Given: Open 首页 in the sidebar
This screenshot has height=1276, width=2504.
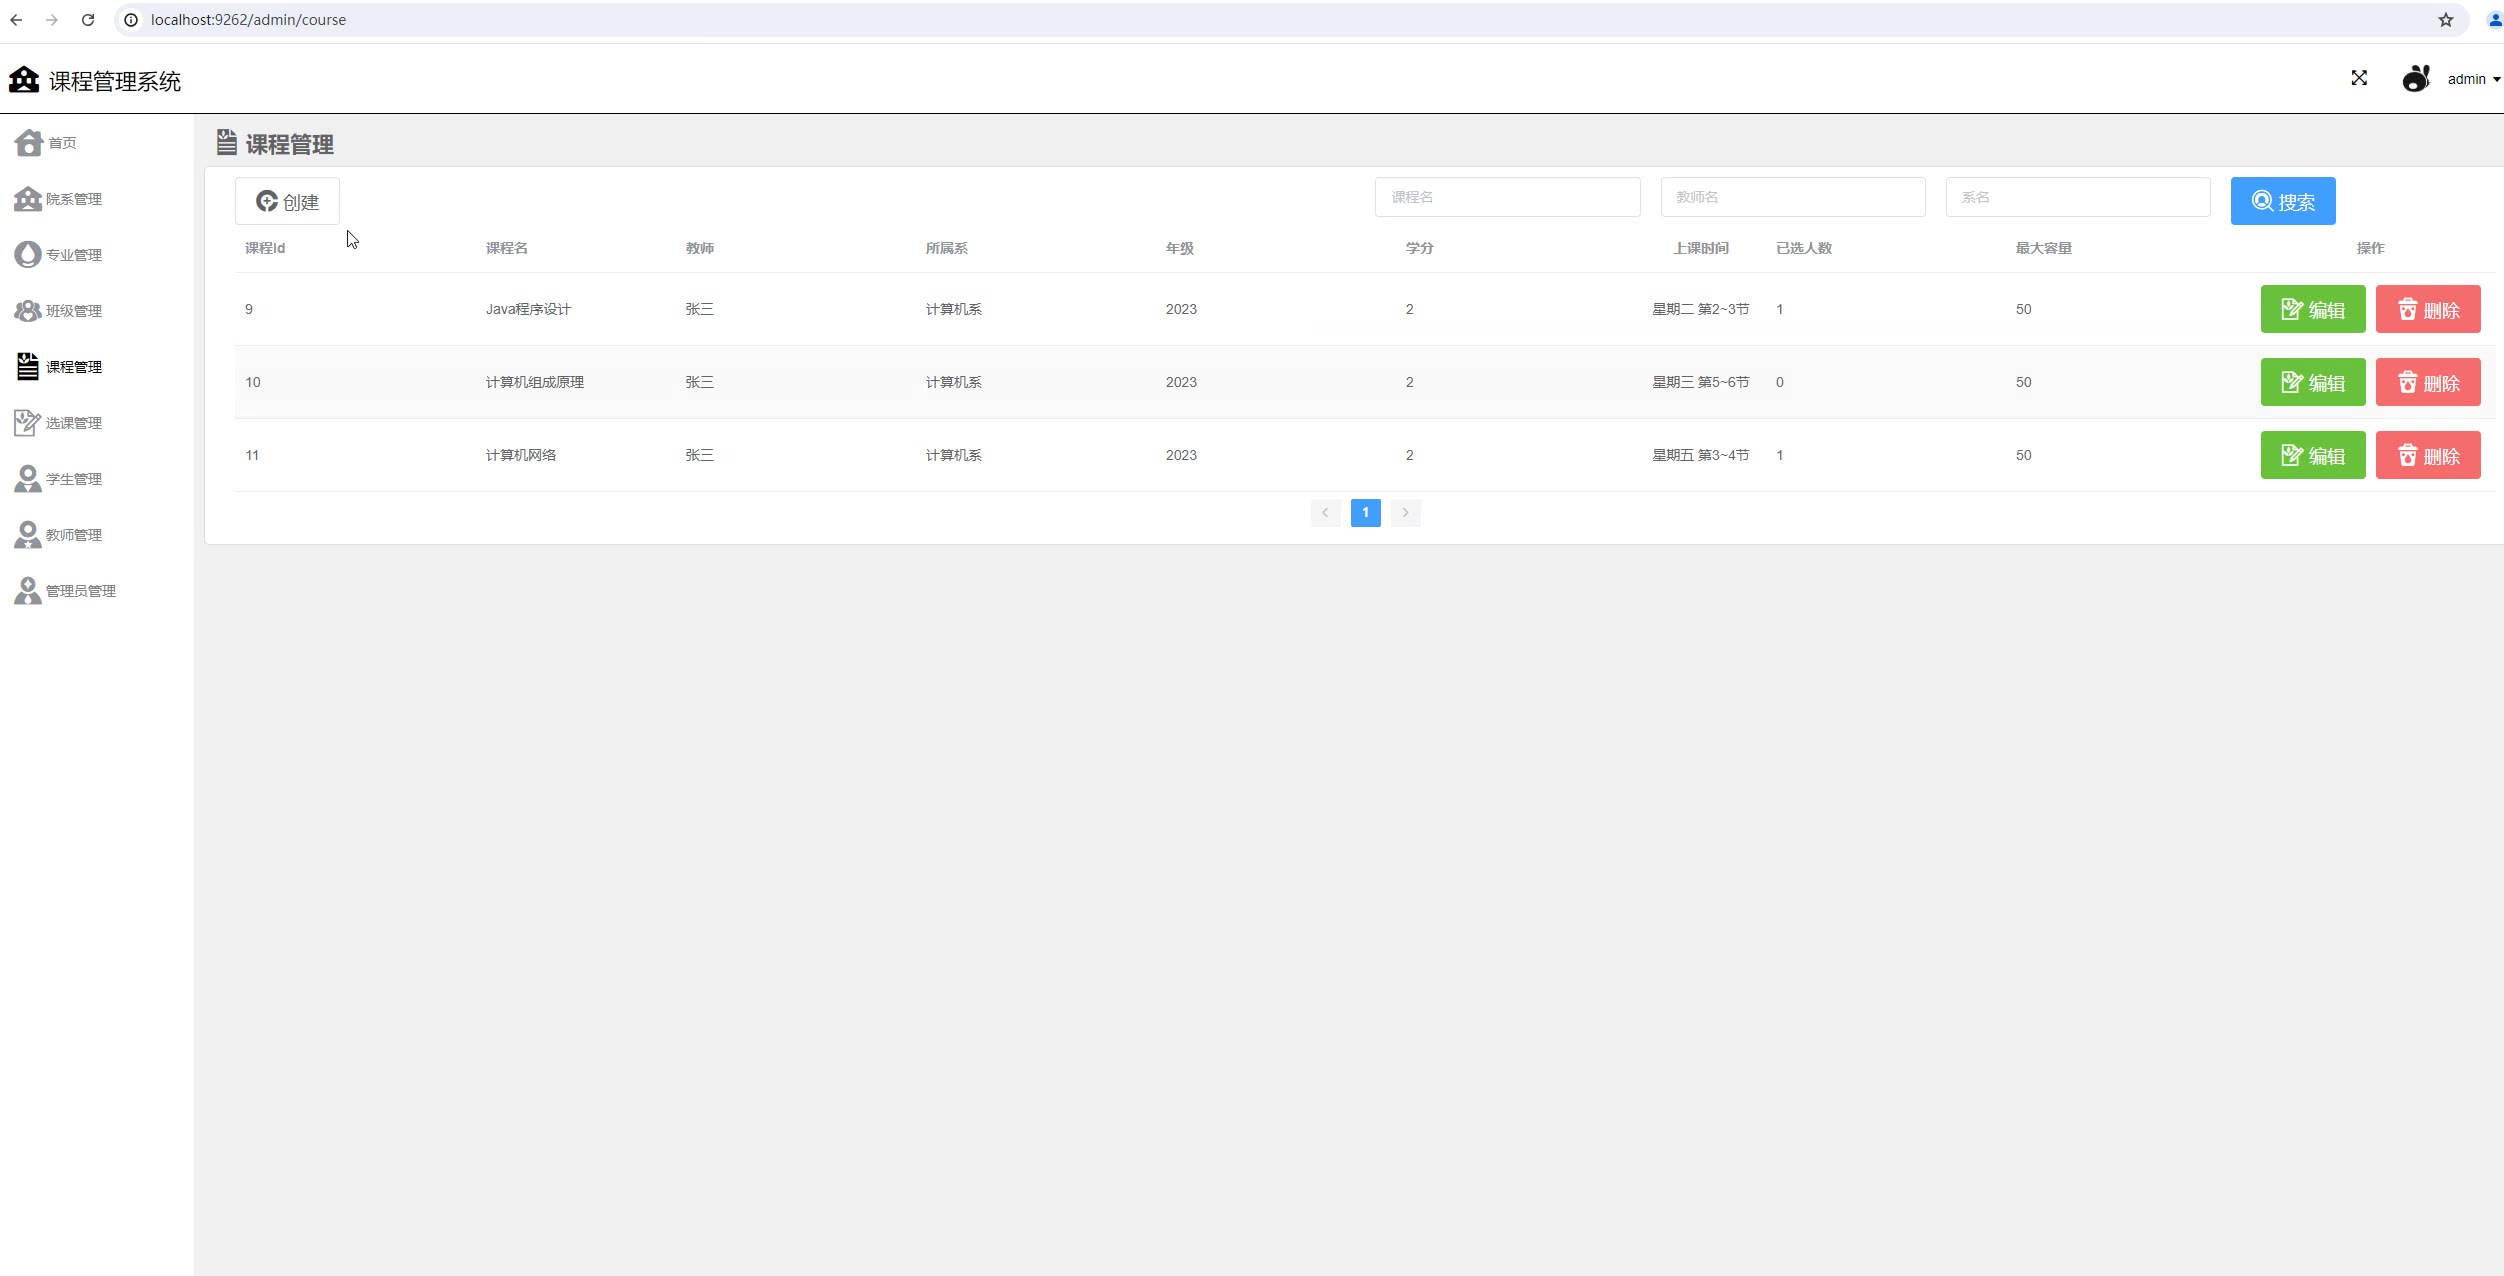Looking at the screenshot, I should 62,143.
